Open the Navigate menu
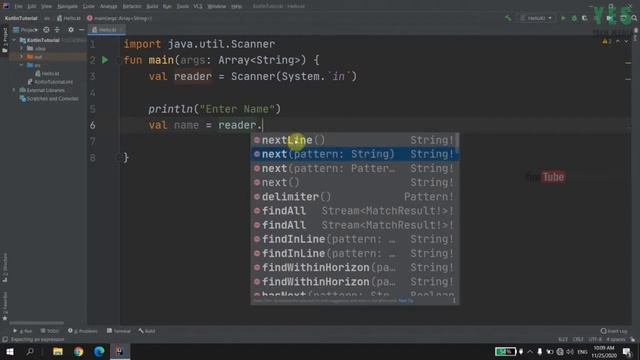Screen dimensions: 640x360 click(x=67, y=6)
